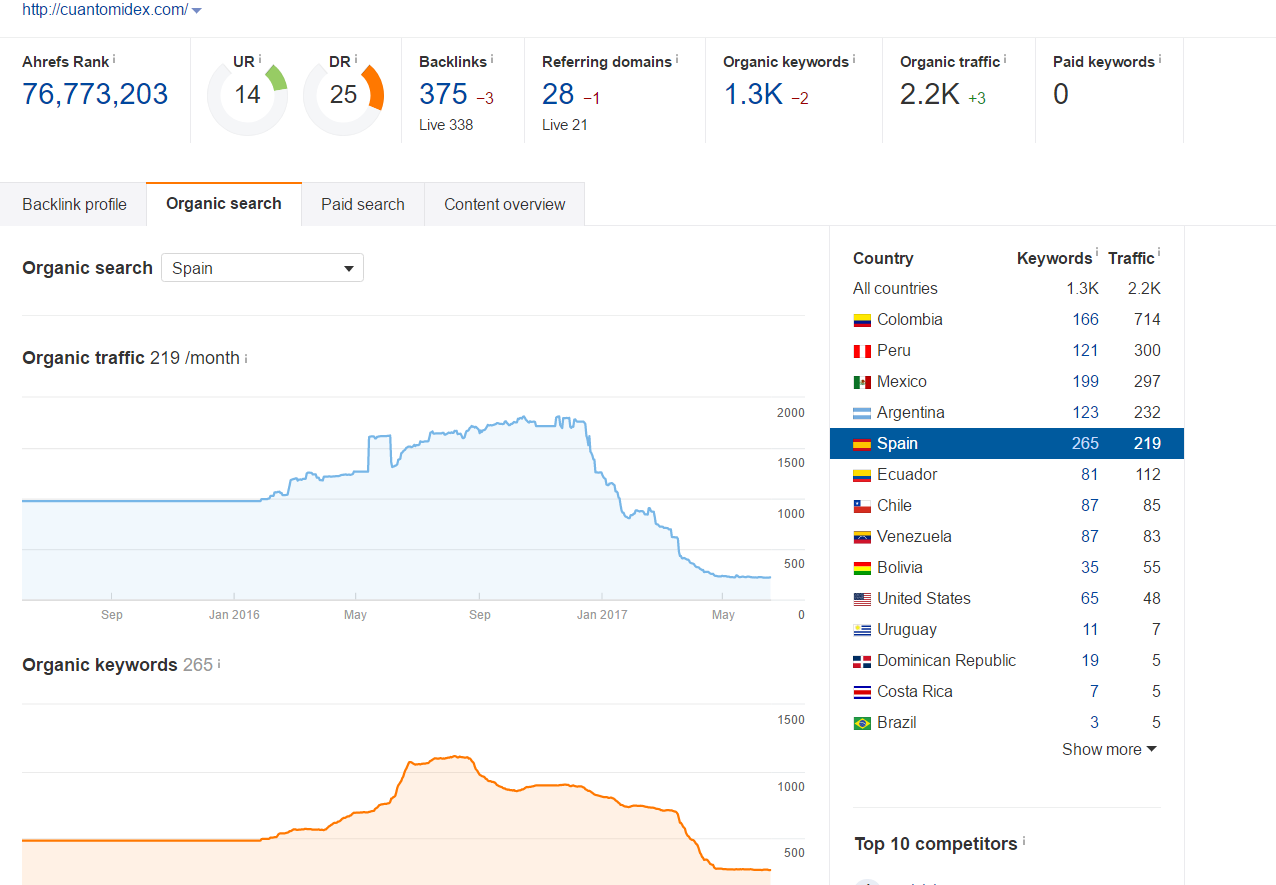This screenshot has width=1276, height=885.
Task: Click the Organic keywords value 1.3K
Action: pos(753,94)
